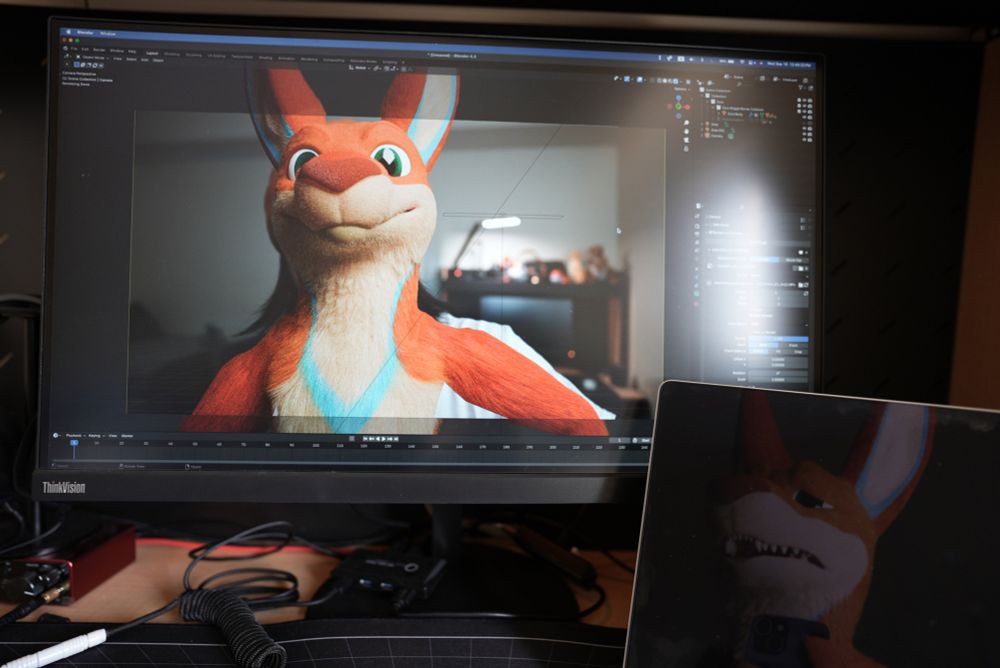Open the Apple menu in the macOS menu bar
The image size is (1000, 668).
coord(68,32)
